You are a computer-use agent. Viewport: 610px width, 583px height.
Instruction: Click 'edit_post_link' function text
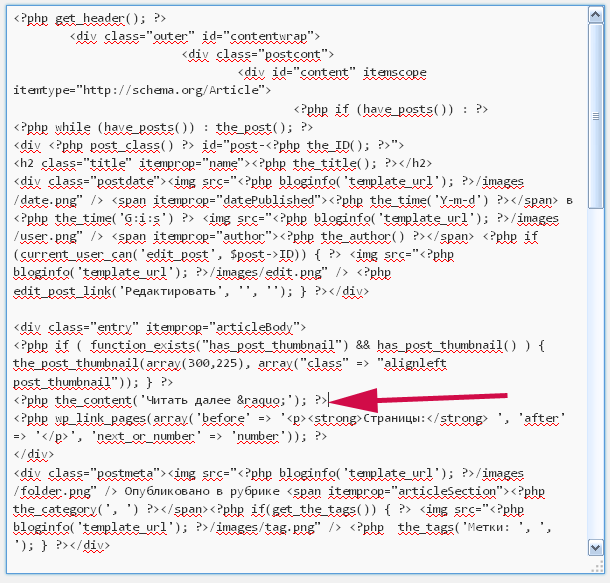tap(62, 291)
